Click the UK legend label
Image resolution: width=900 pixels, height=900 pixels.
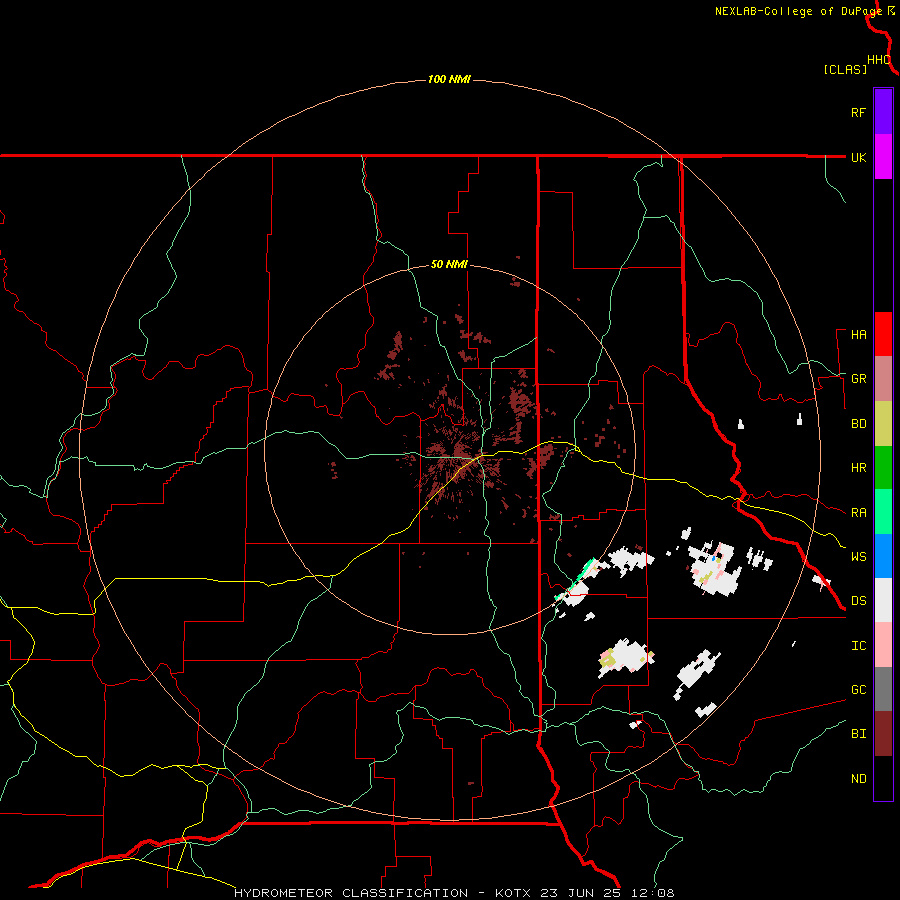pyautogui.click(x=858, y=157)
